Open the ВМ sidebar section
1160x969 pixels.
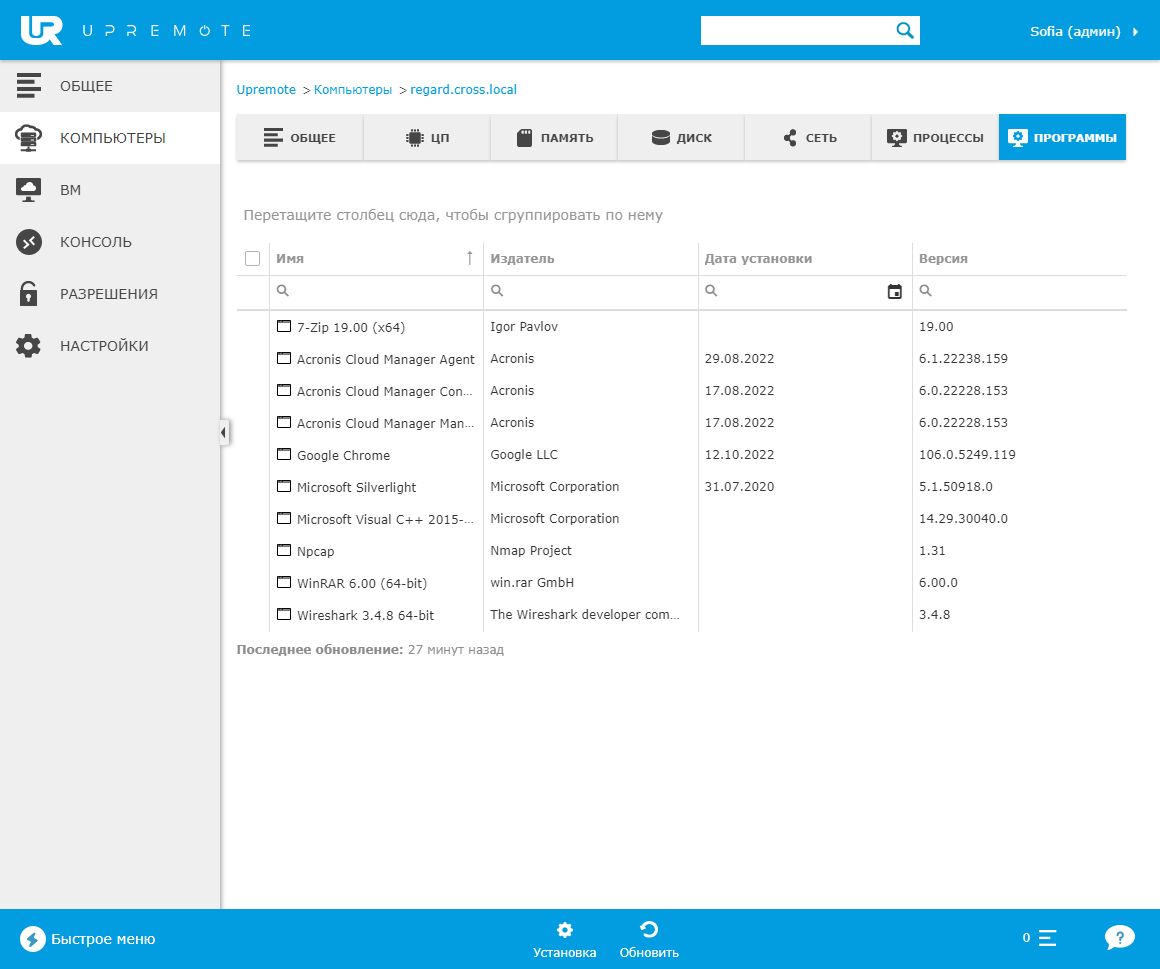110,190
